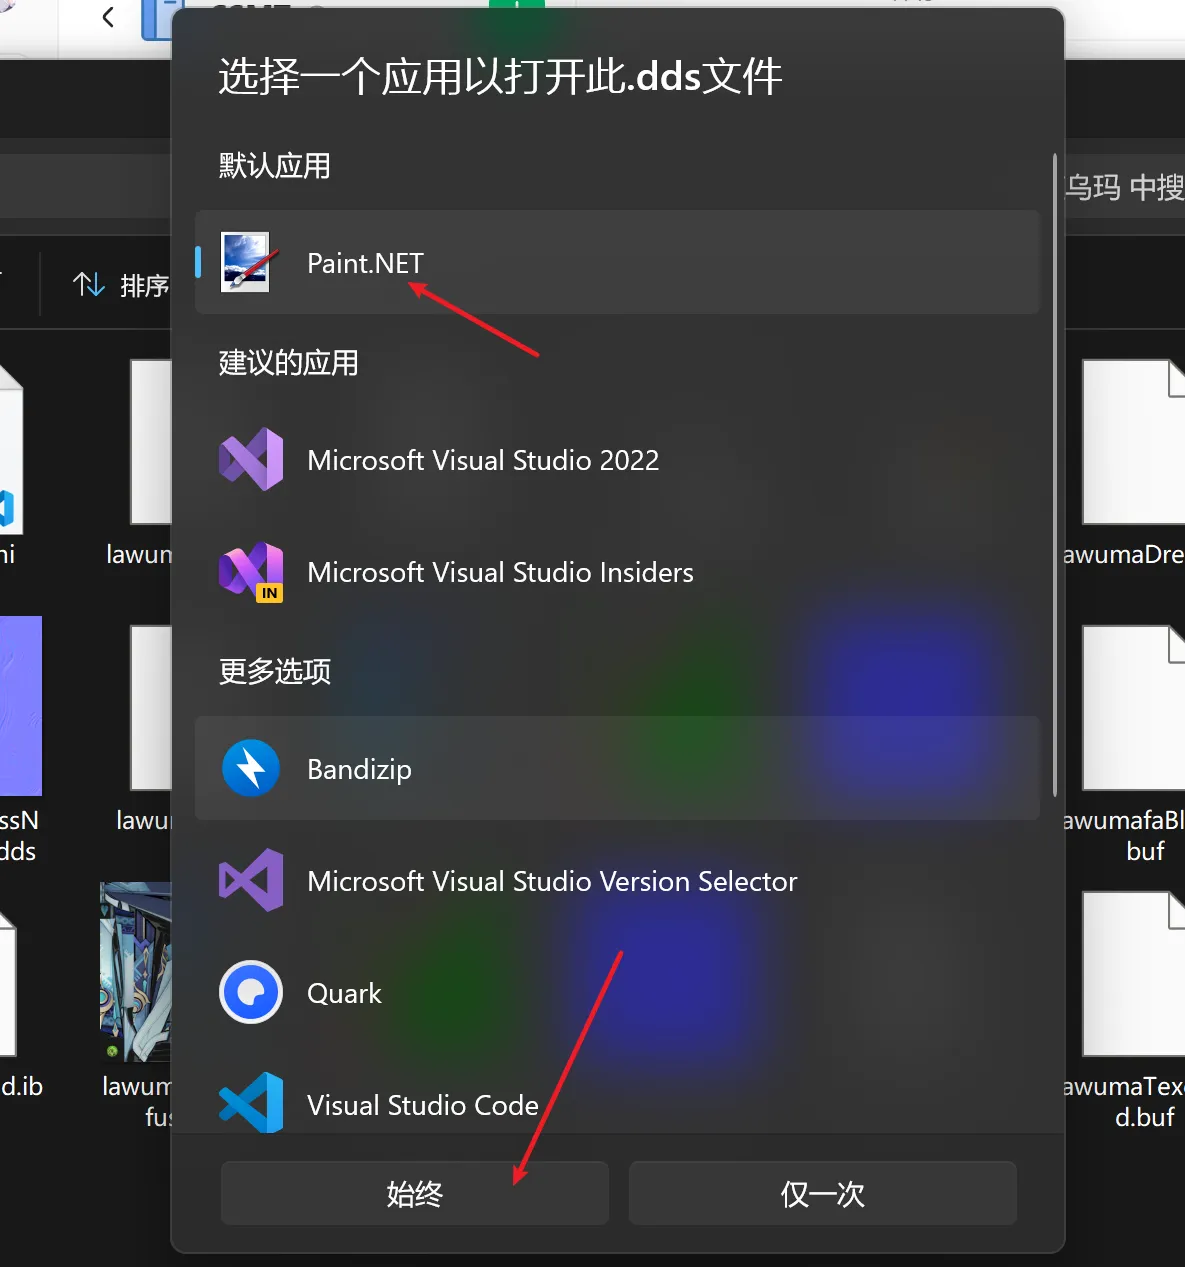The height and width of the screenshot is (1267, 1185).
Task: Click the Microsoft Visual Studio 2022 icon
Action: 250,460
